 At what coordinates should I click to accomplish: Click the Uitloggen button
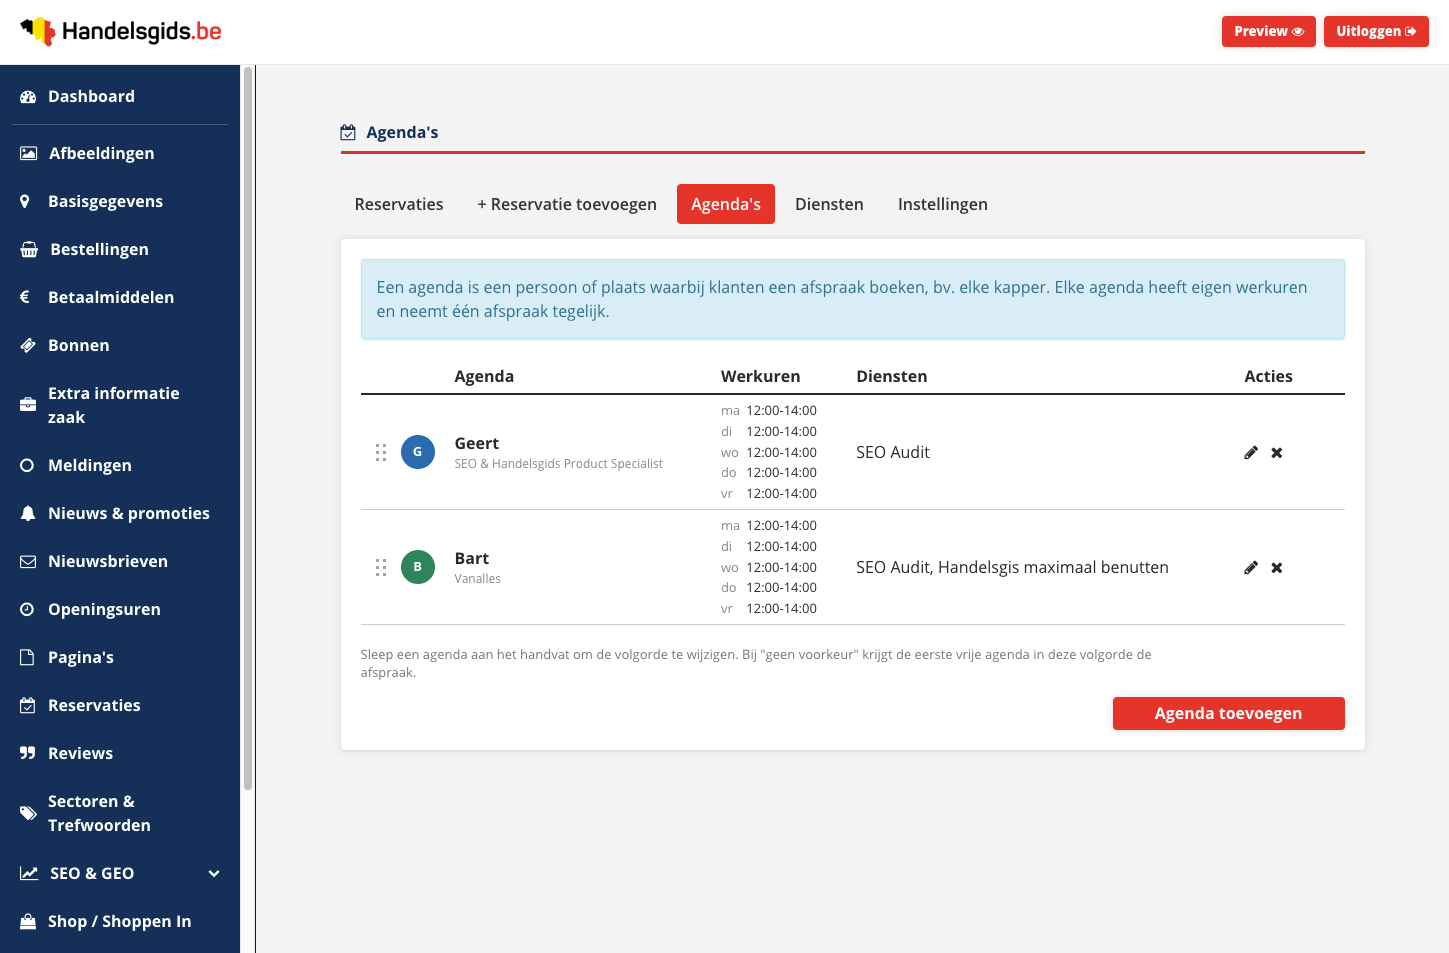click(x=1376, y=31)
